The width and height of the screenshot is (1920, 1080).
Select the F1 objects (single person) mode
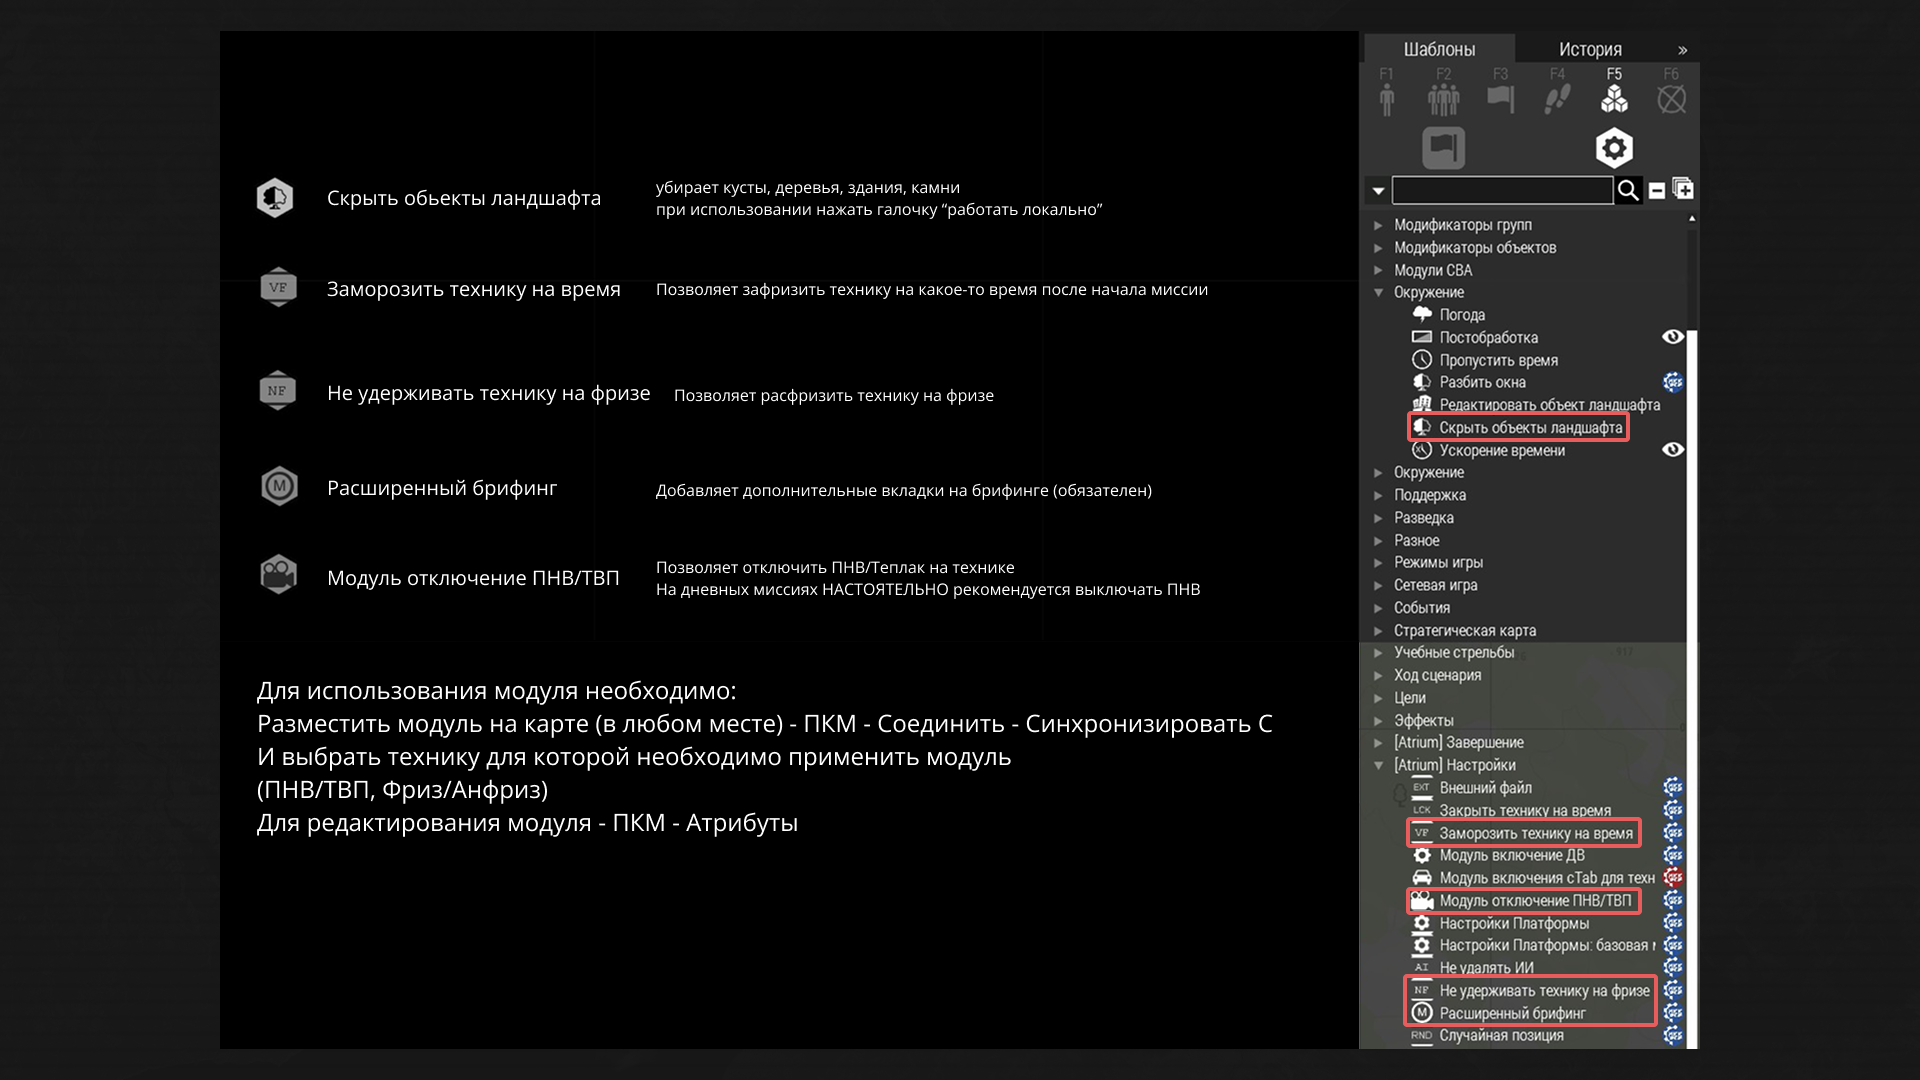pyautogui.click(x=1386, y=92)
